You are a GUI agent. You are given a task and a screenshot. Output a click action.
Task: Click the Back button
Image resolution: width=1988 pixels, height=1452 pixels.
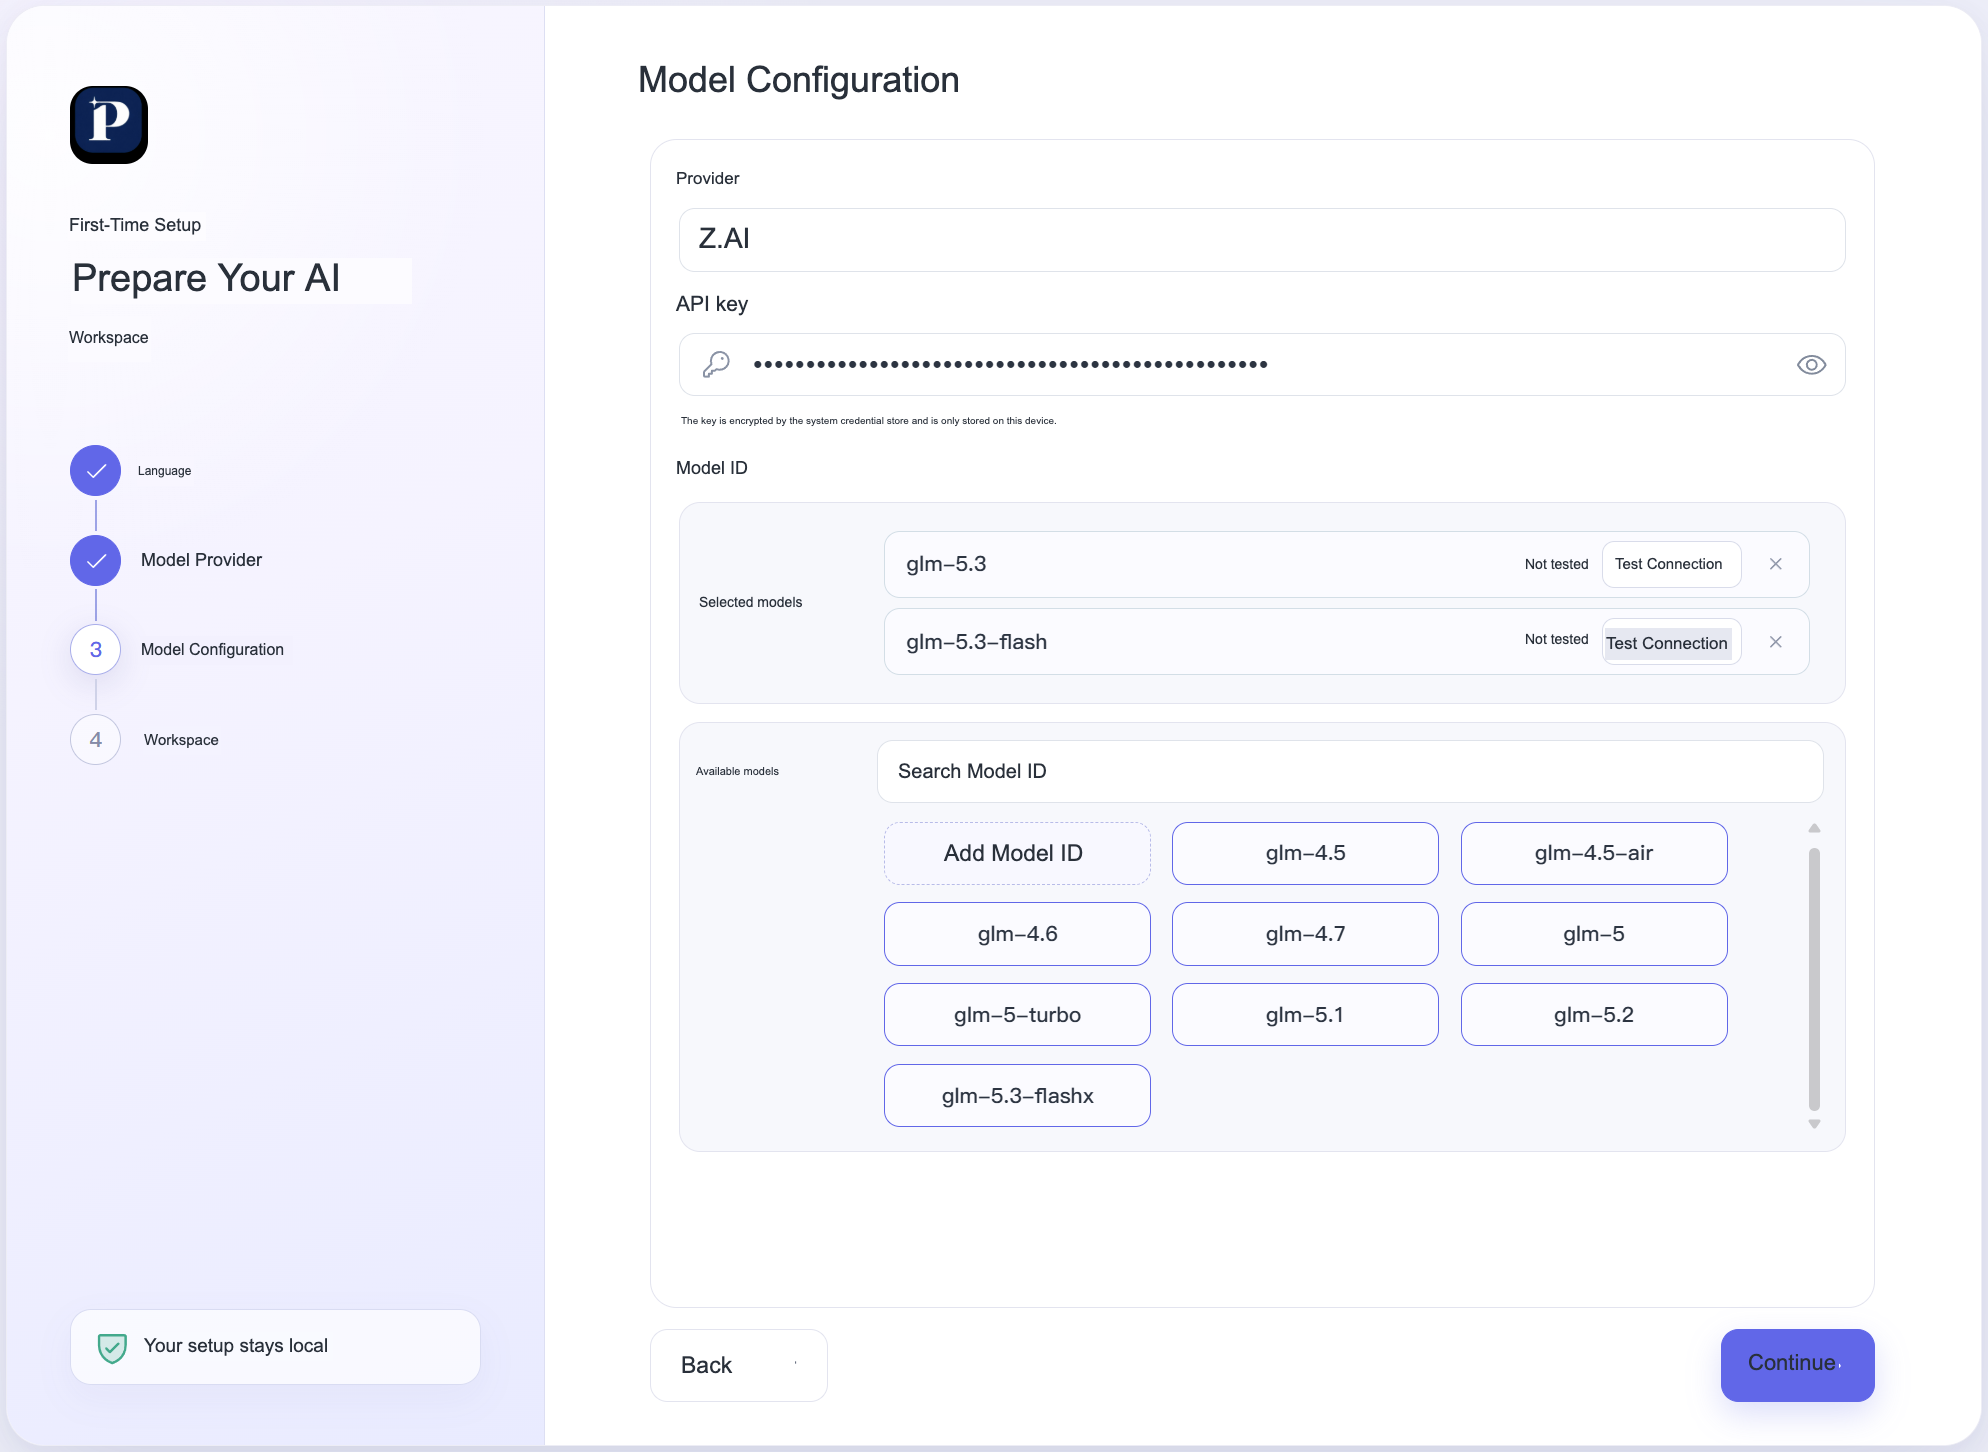739,1366
